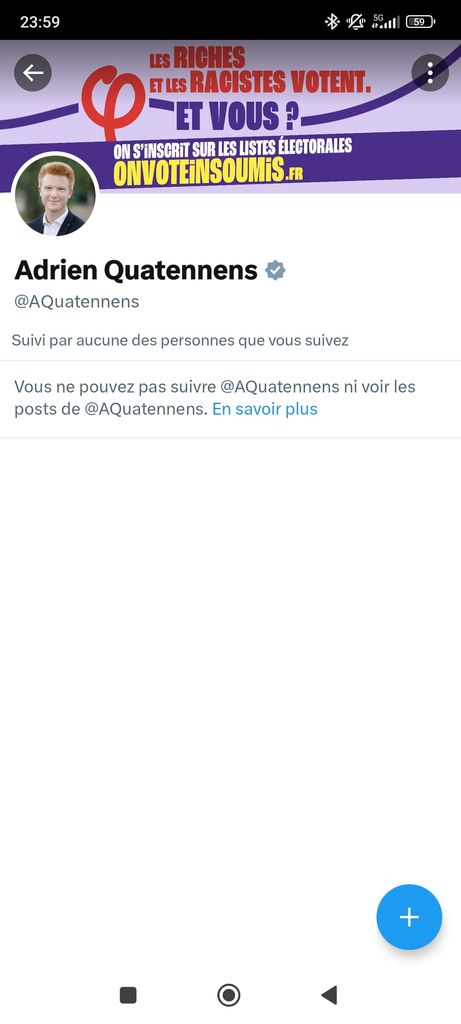
Task: Click the blue verified badge
Action: tap(276, 270)
